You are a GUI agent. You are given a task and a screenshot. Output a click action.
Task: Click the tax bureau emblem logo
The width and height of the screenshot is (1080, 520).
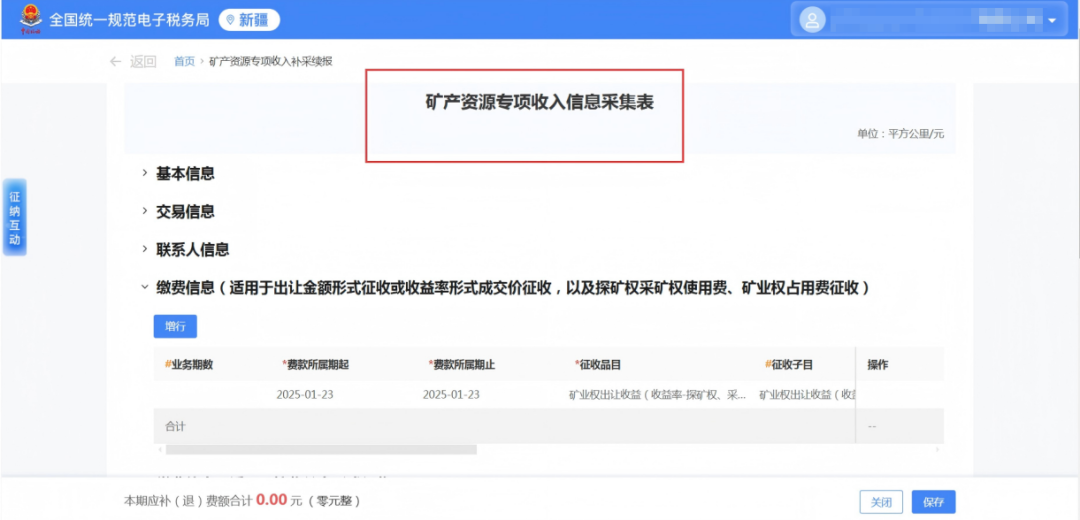30,19
